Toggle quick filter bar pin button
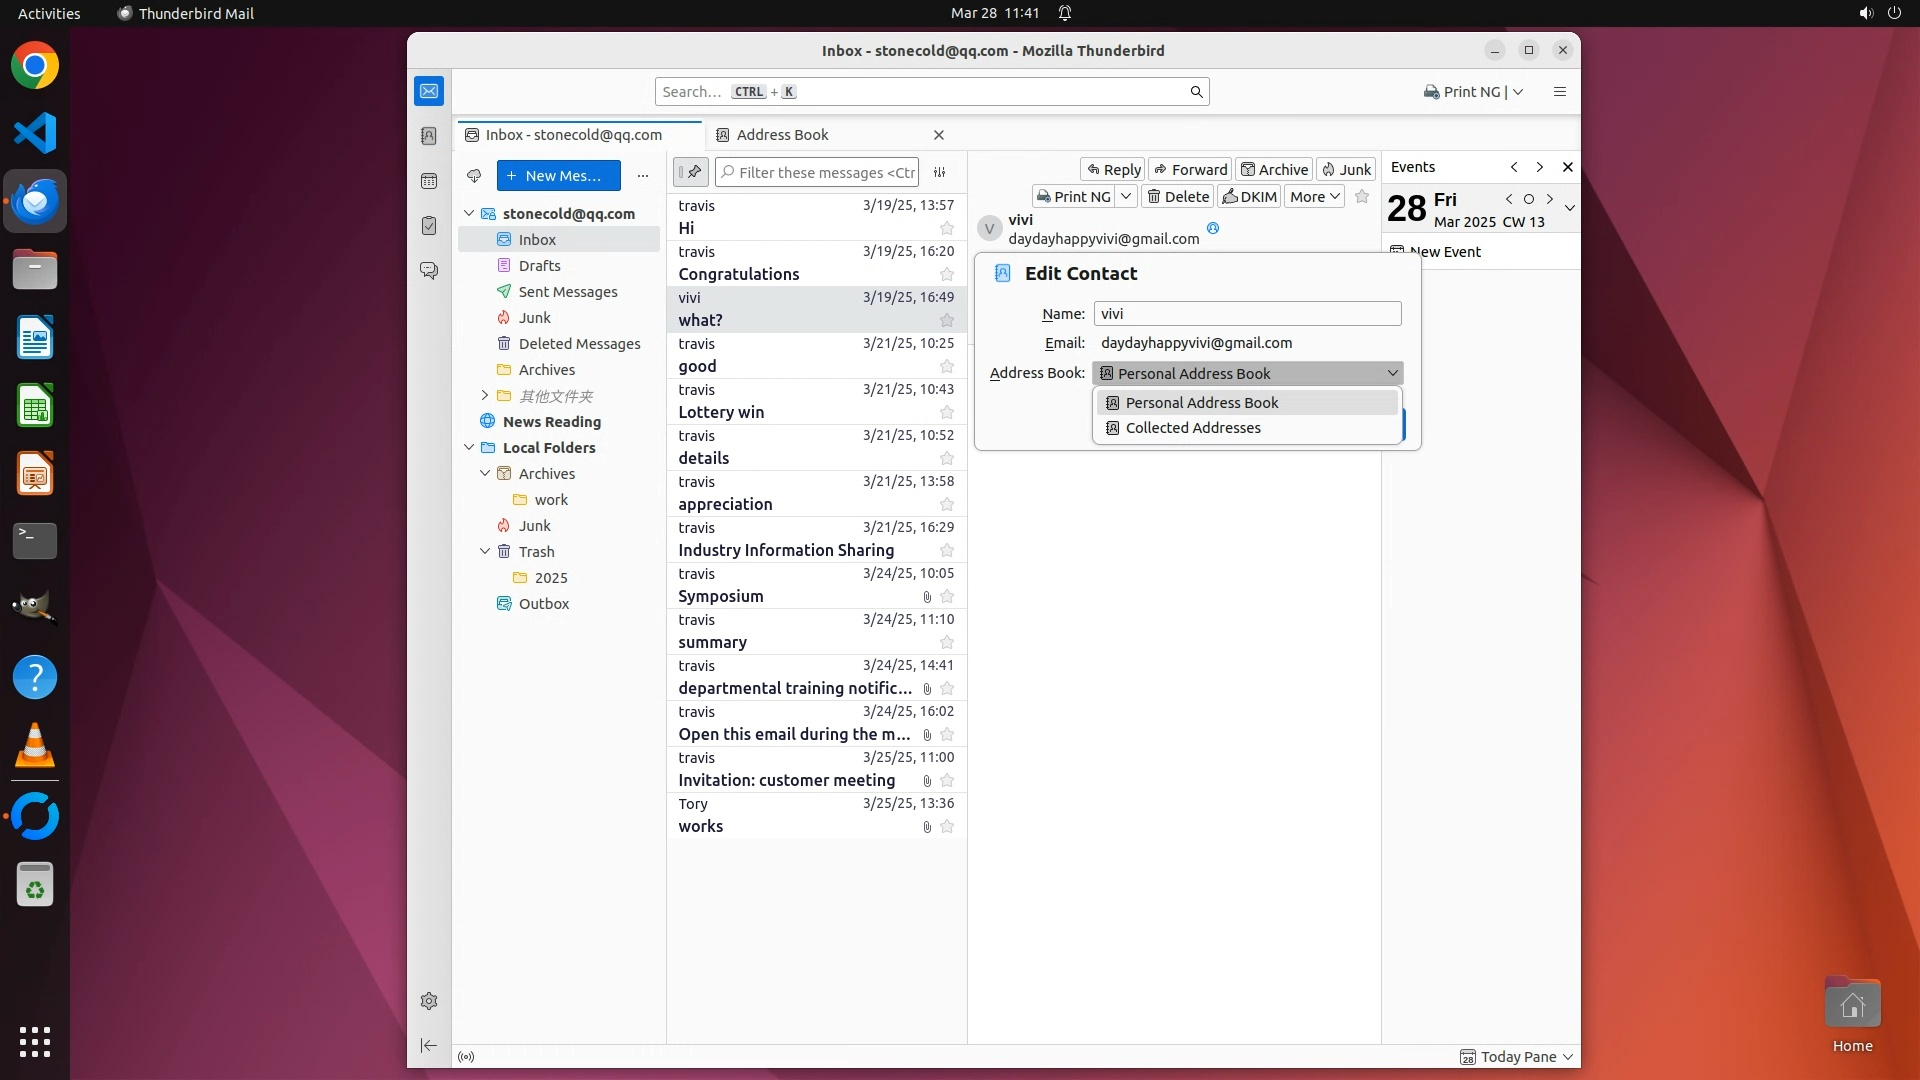This screenshot has width=1920, height=1080. click(x=691, y=172)
